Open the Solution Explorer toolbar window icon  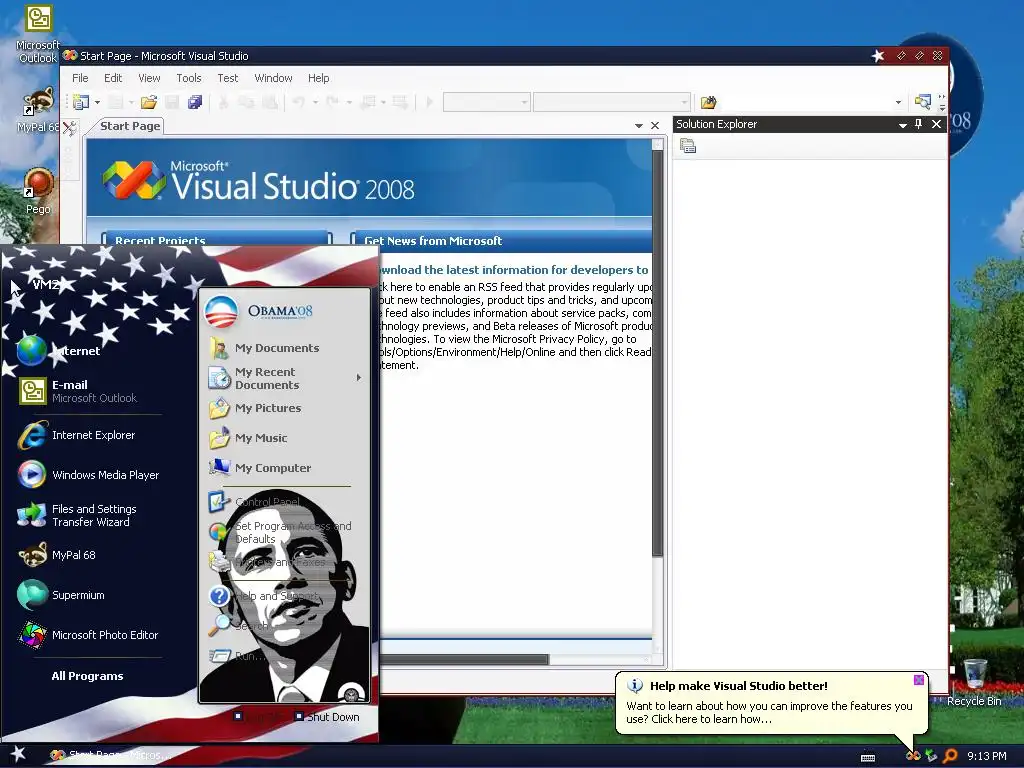[x=922, y=101]
